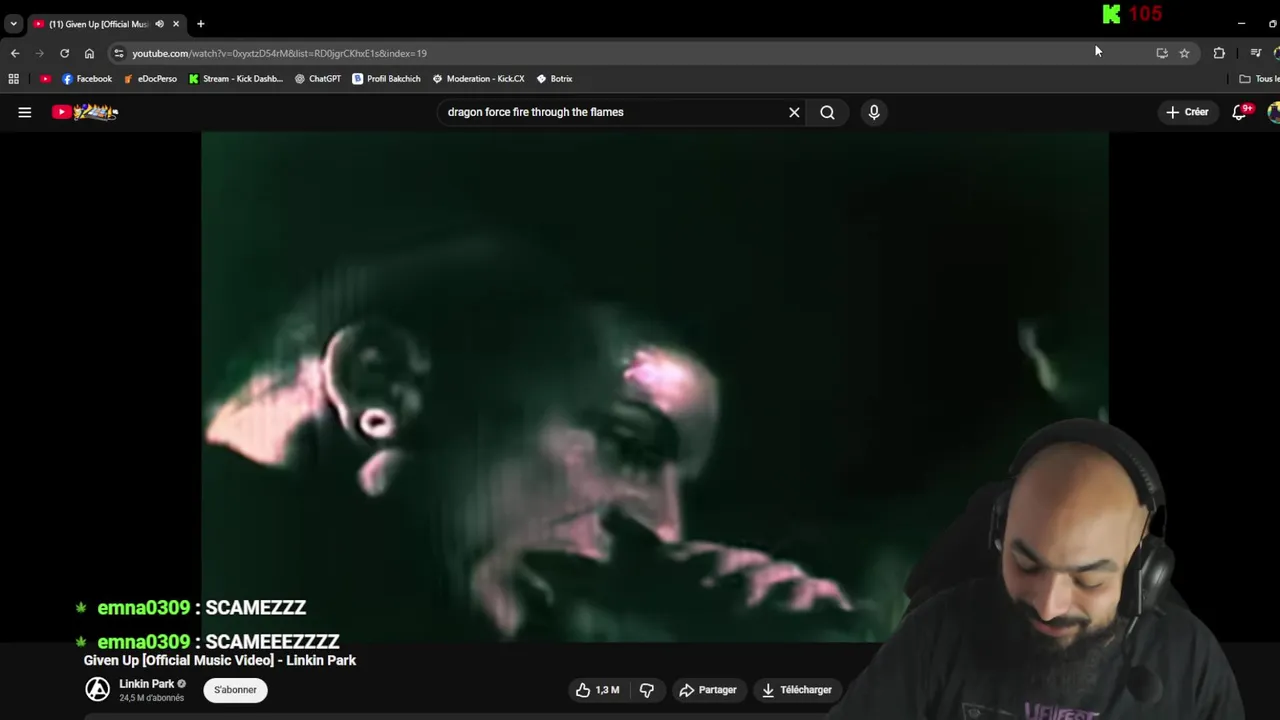Open the Créer menu button

pos(1187,112)
